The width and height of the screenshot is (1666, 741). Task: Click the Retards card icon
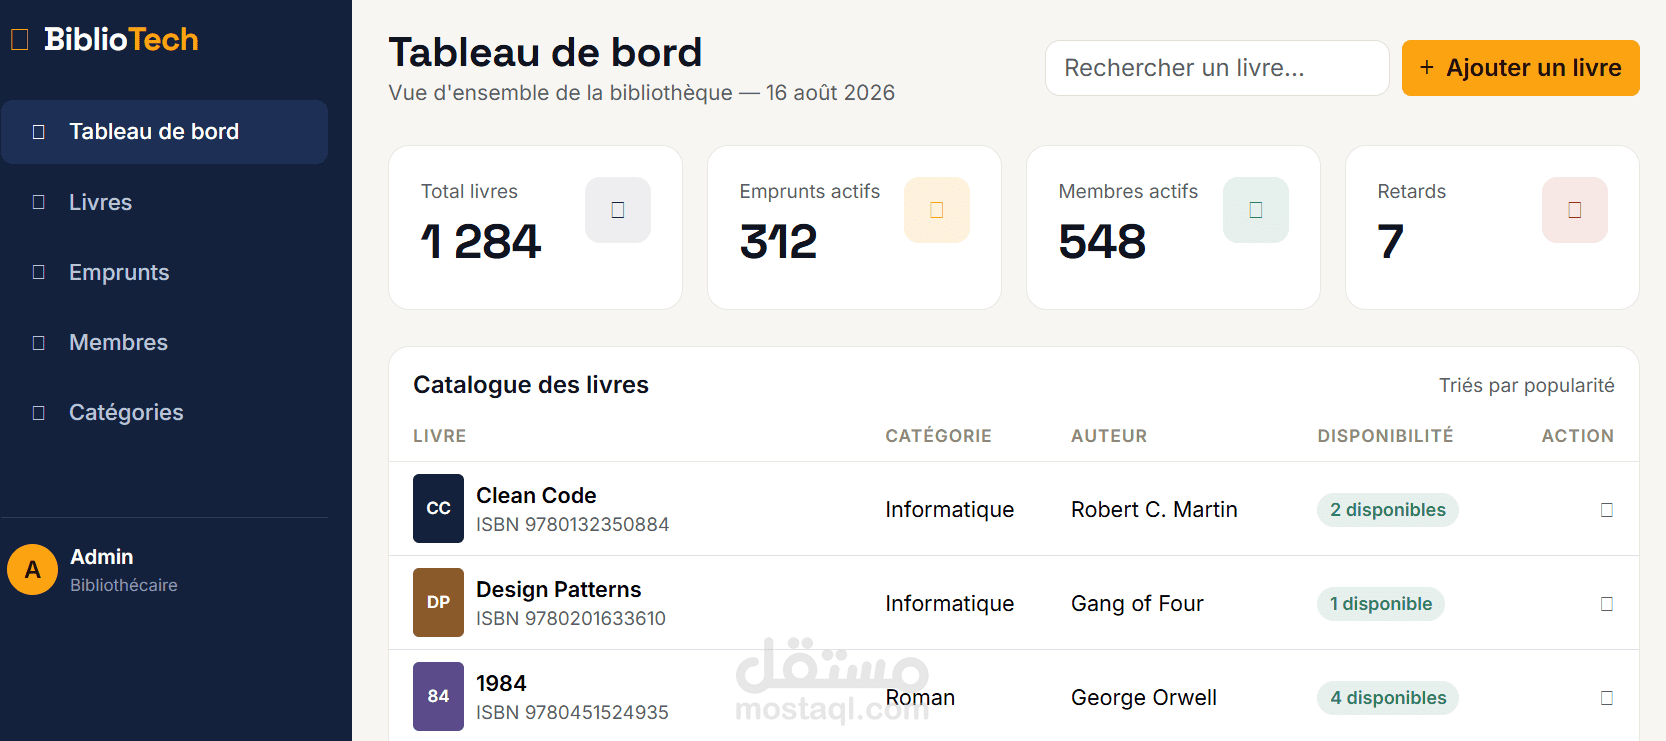1575,210
